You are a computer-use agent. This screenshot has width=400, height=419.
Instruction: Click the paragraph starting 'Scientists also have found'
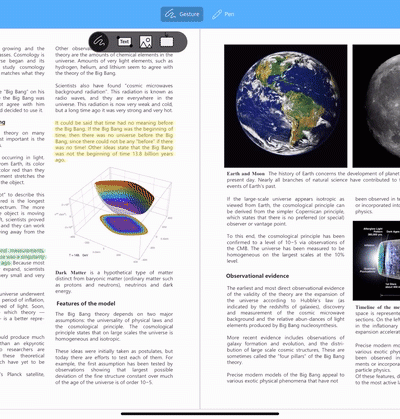(114, 98)
